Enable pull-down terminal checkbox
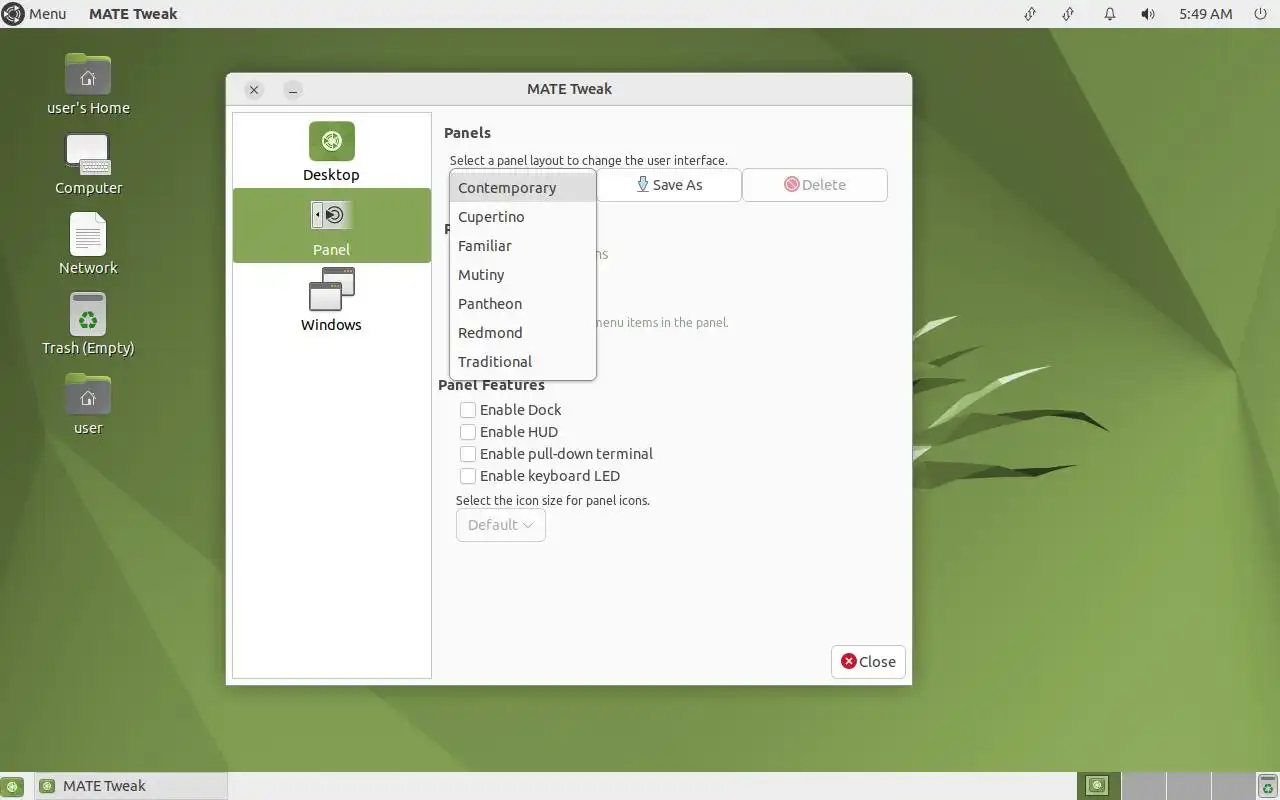Viewport: 1280px width, 800px height. click(x=467, y=454)
